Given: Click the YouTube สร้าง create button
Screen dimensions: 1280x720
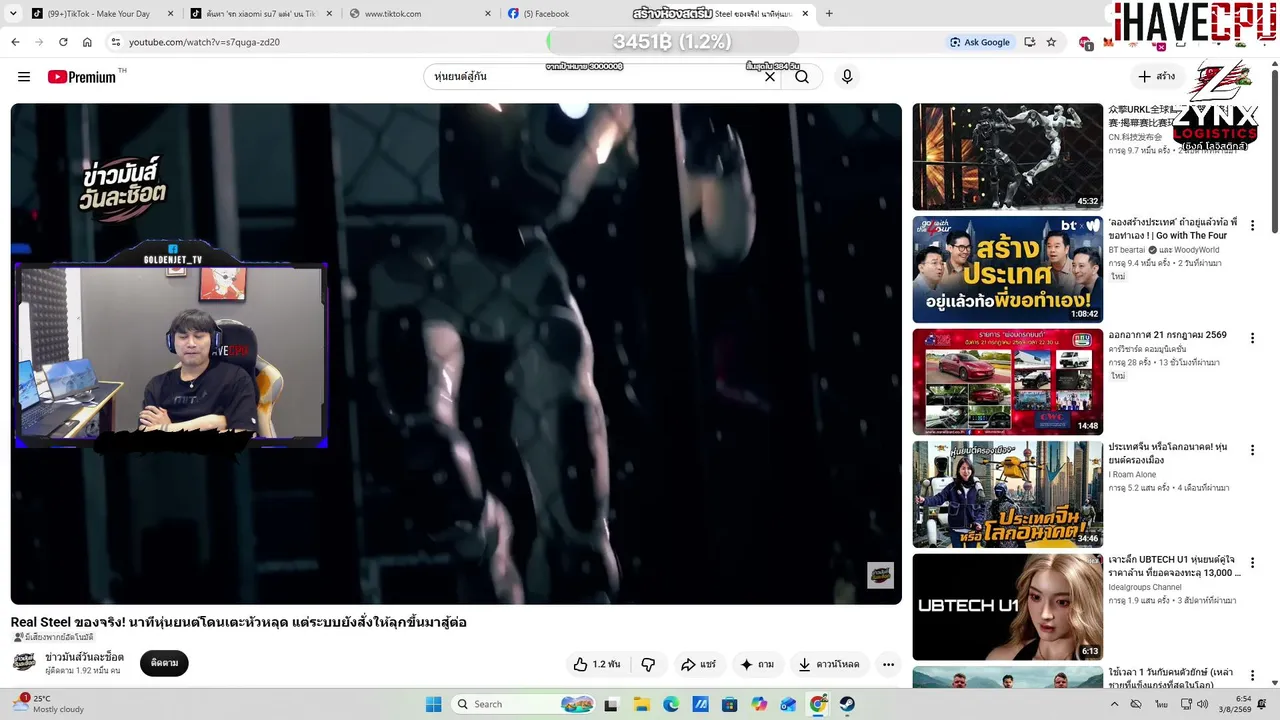Looking at the screenshot, I should pos(1156,77).
